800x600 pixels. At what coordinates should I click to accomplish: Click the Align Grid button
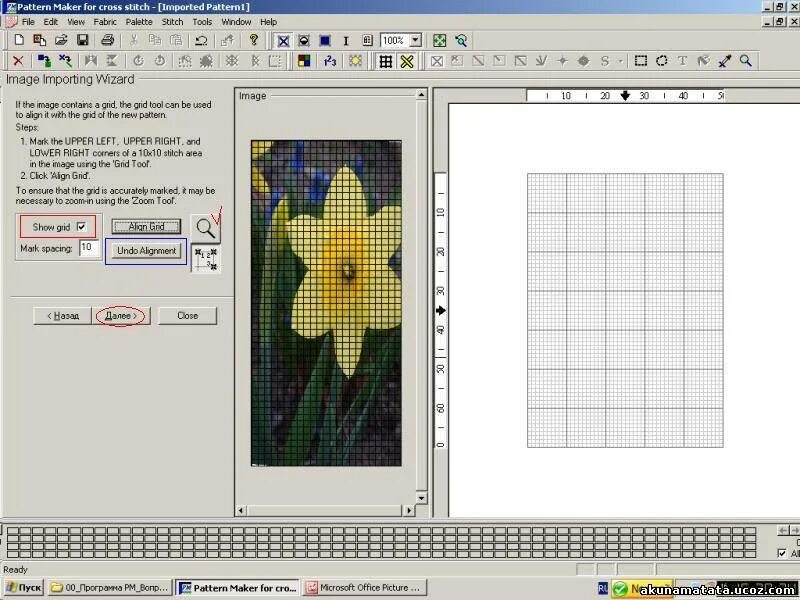(146, 227)
